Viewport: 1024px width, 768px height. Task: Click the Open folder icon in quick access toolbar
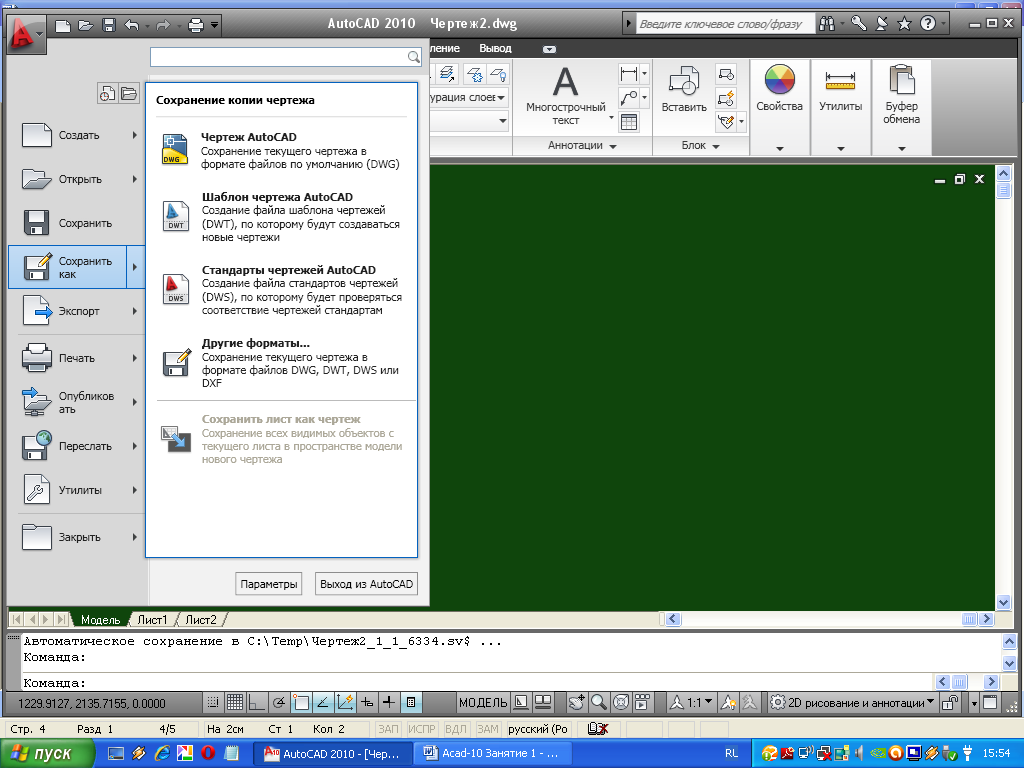click(86, 25)
